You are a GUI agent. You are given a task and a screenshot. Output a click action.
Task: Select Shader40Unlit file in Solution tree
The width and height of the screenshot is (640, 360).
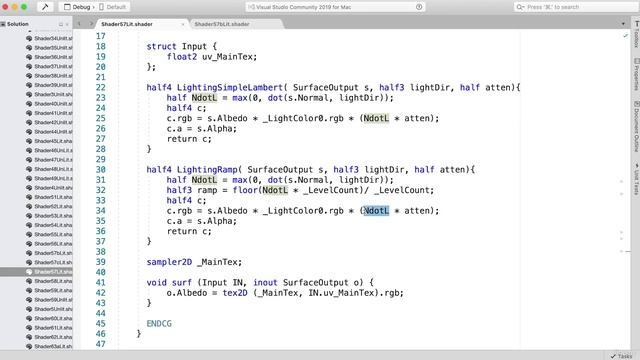coord(49,104)
